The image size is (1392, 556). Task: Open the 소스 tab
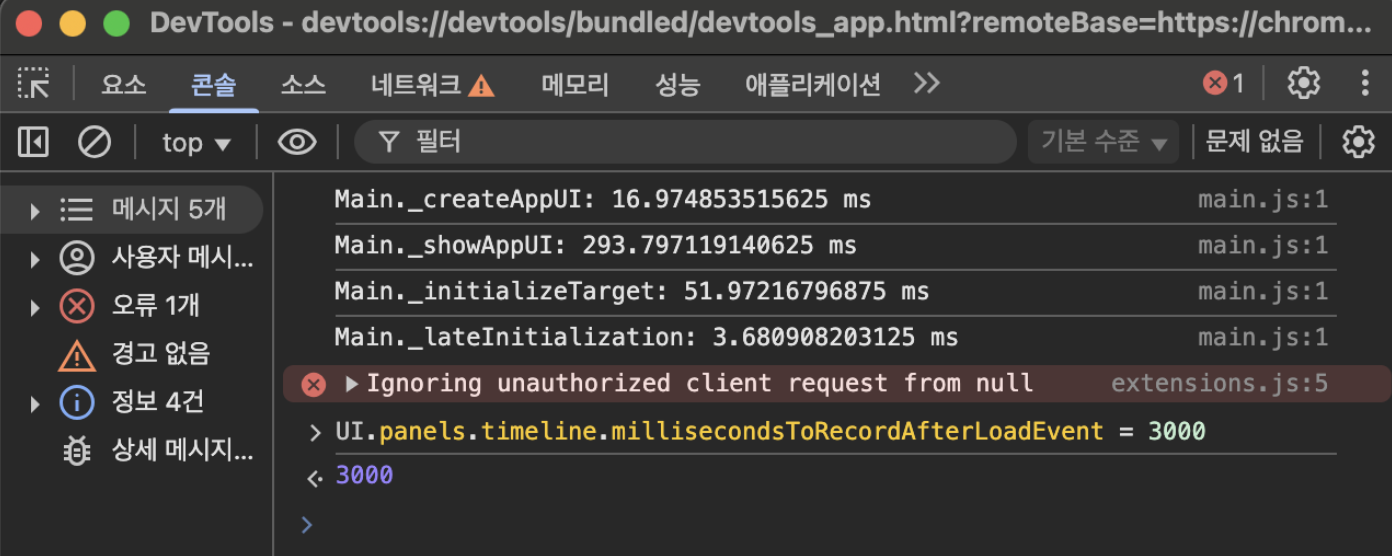[303, 84]
